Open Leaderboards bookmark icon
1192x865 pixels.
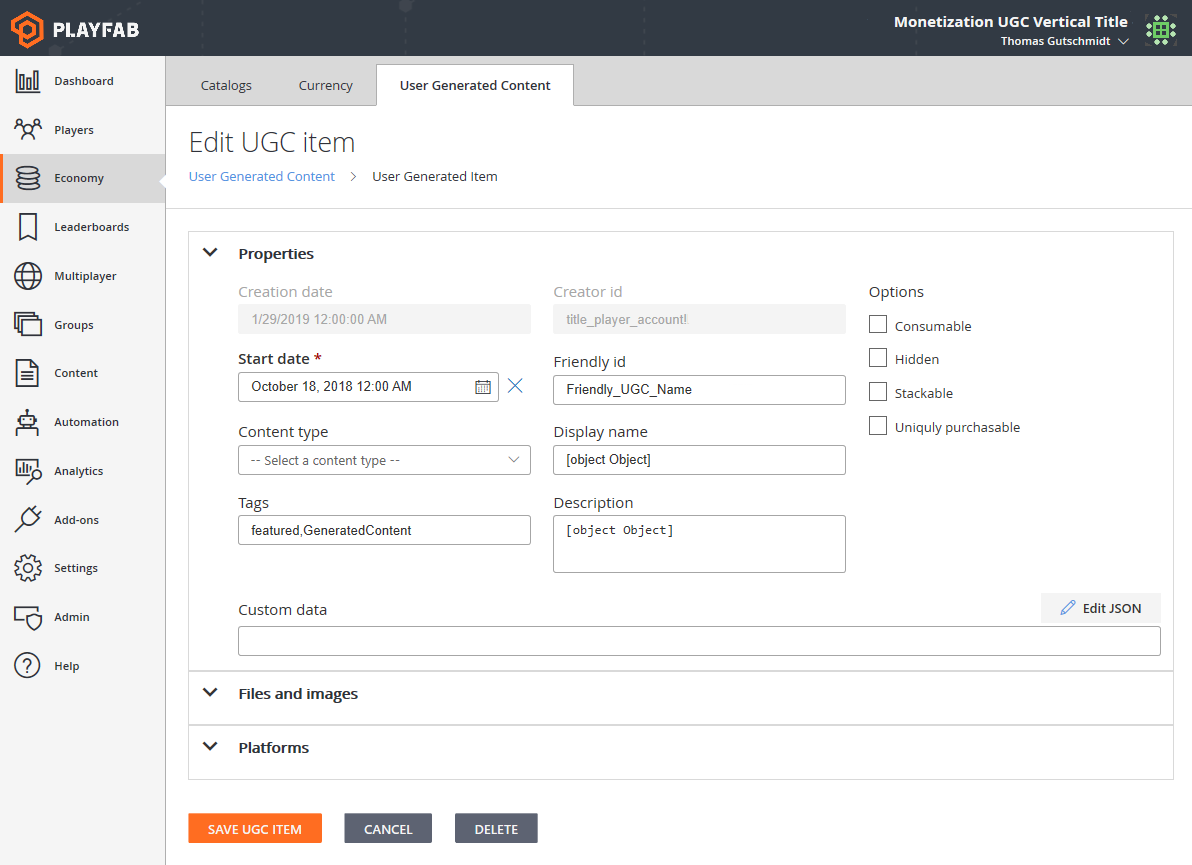(x=27, y=227)
